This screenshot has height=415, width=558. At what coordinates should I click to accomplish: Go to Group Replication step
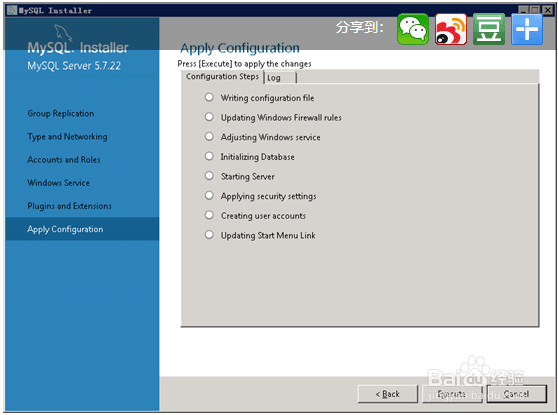pos(61,114)
